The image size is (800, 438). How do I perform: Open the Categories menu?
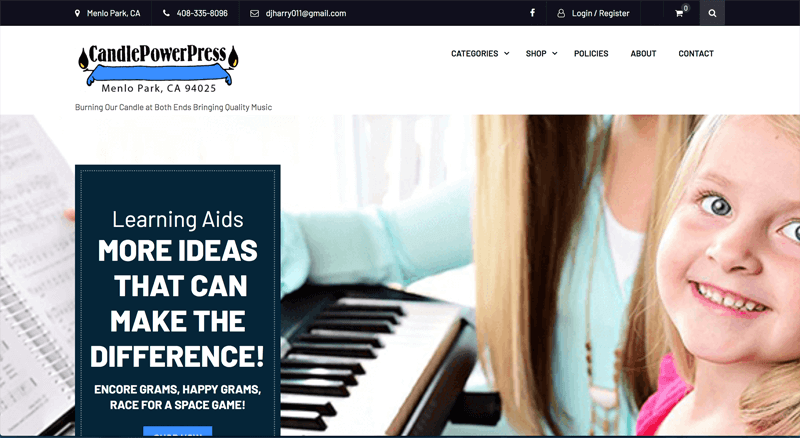(474, 53)
